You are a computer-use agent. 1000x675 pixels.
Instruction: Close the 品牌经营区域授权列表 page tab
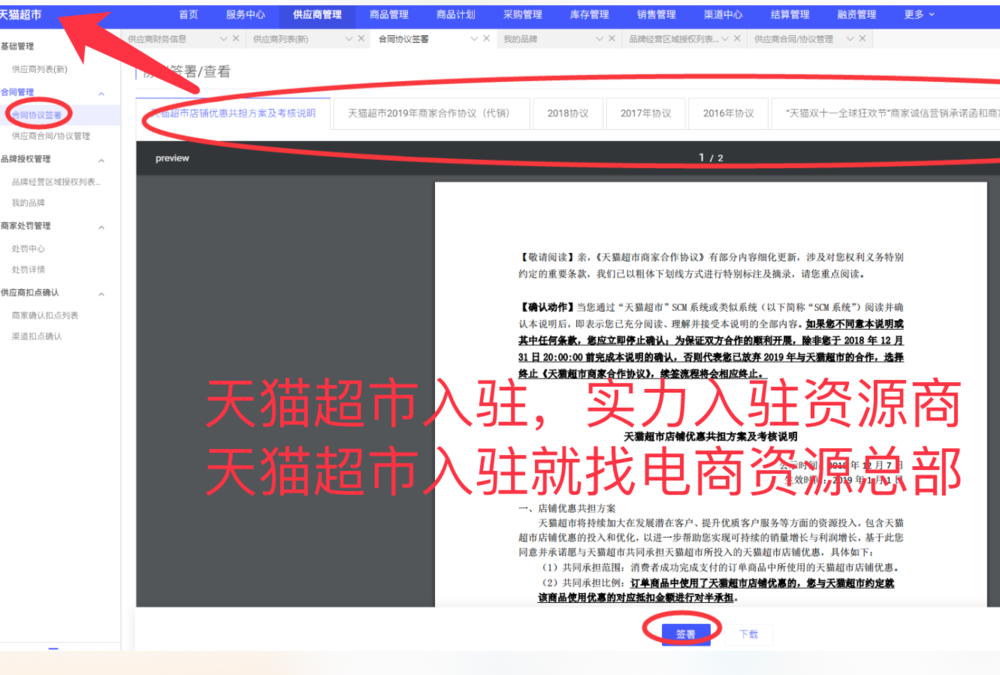[x=737, y=39]
